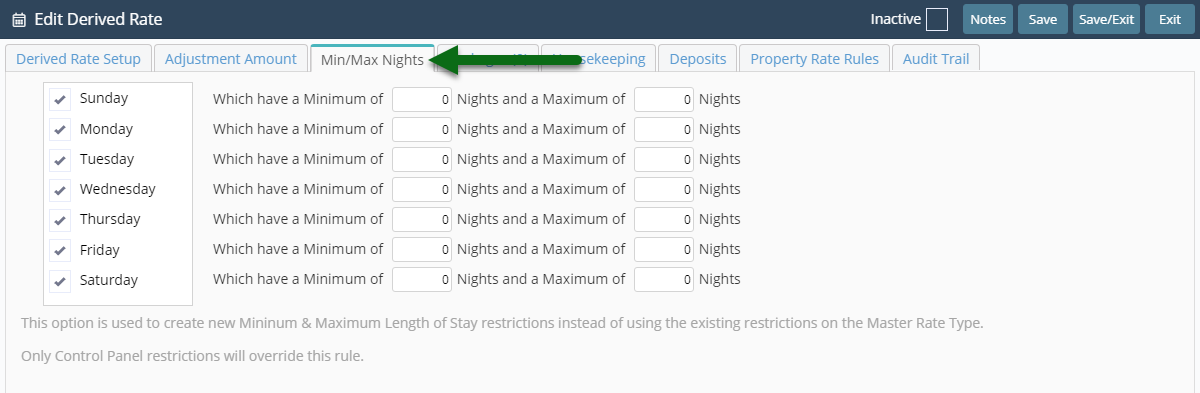Toggle the Inactive checkbox
The height and width of the screenshot is (393, 1200).
click(937, 19)
